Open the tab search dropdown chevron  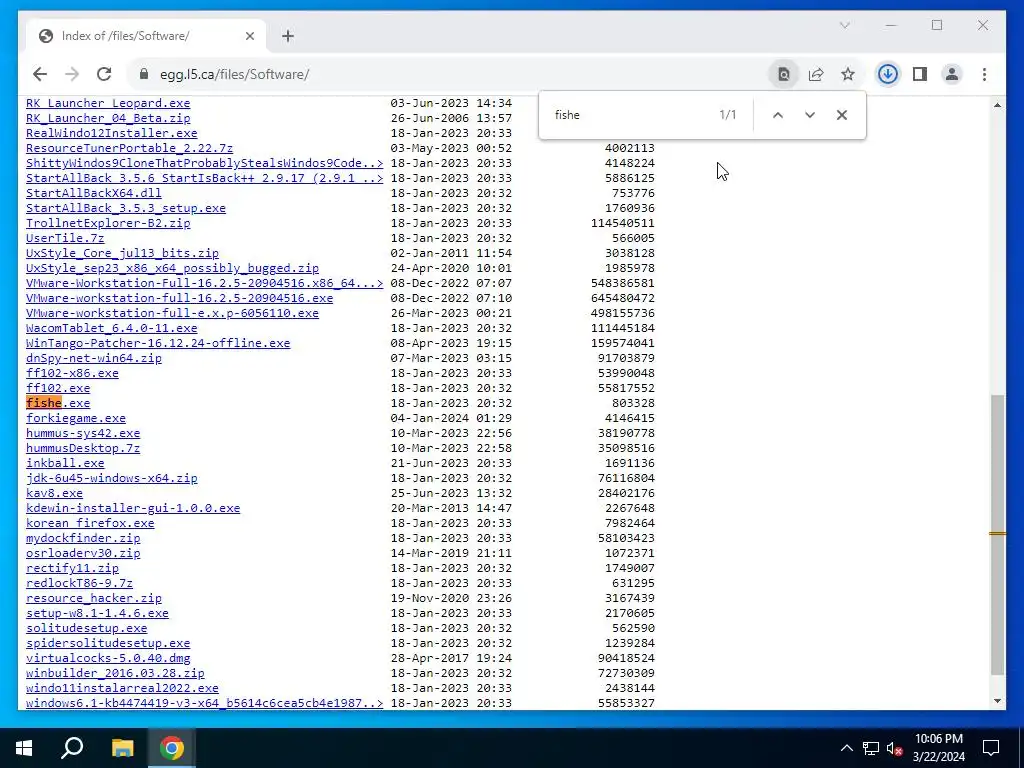coord(844,25)
